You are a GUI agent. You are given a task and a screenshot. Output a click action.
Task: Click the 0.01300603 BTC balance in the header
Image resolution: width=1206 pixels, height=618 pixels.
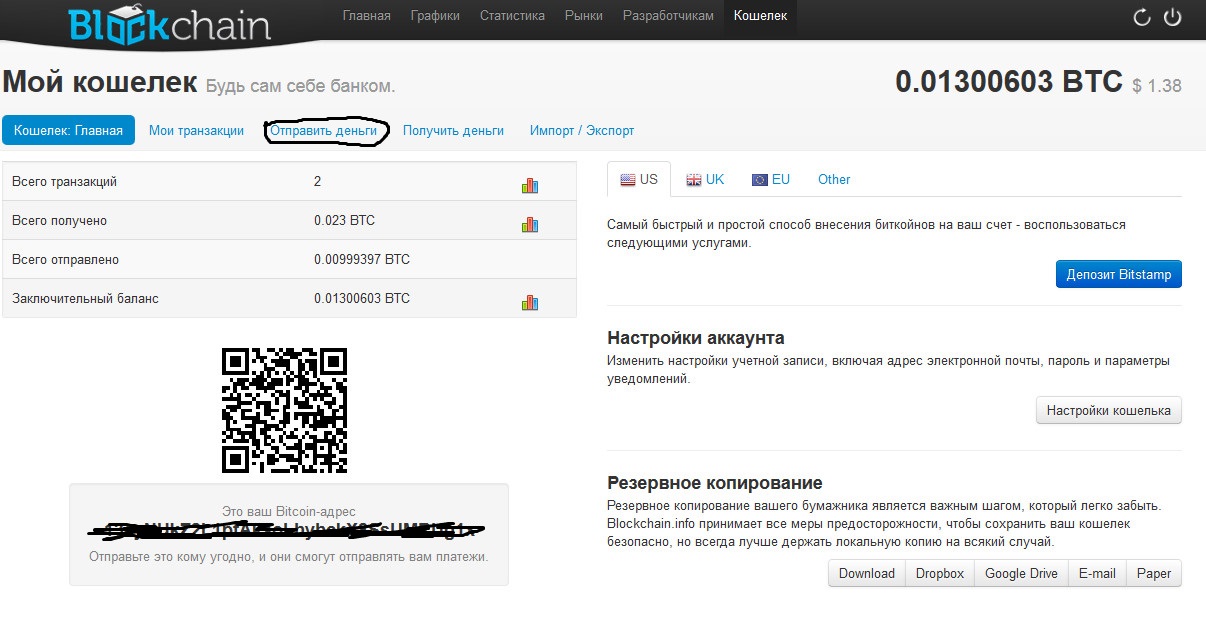point(1009,82)
